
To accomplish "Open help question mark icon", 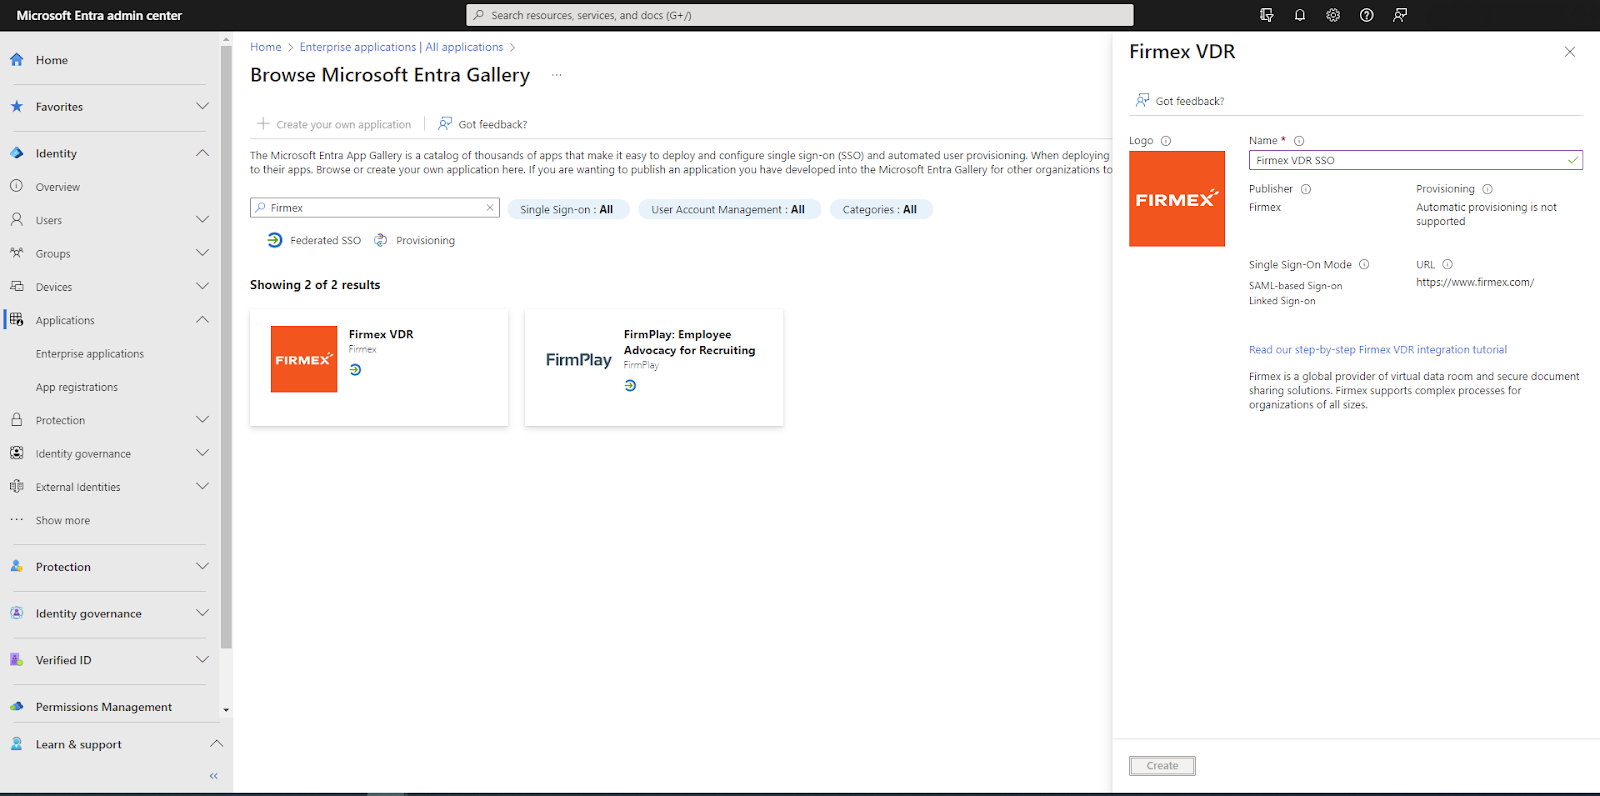I will click(1367, 15).
